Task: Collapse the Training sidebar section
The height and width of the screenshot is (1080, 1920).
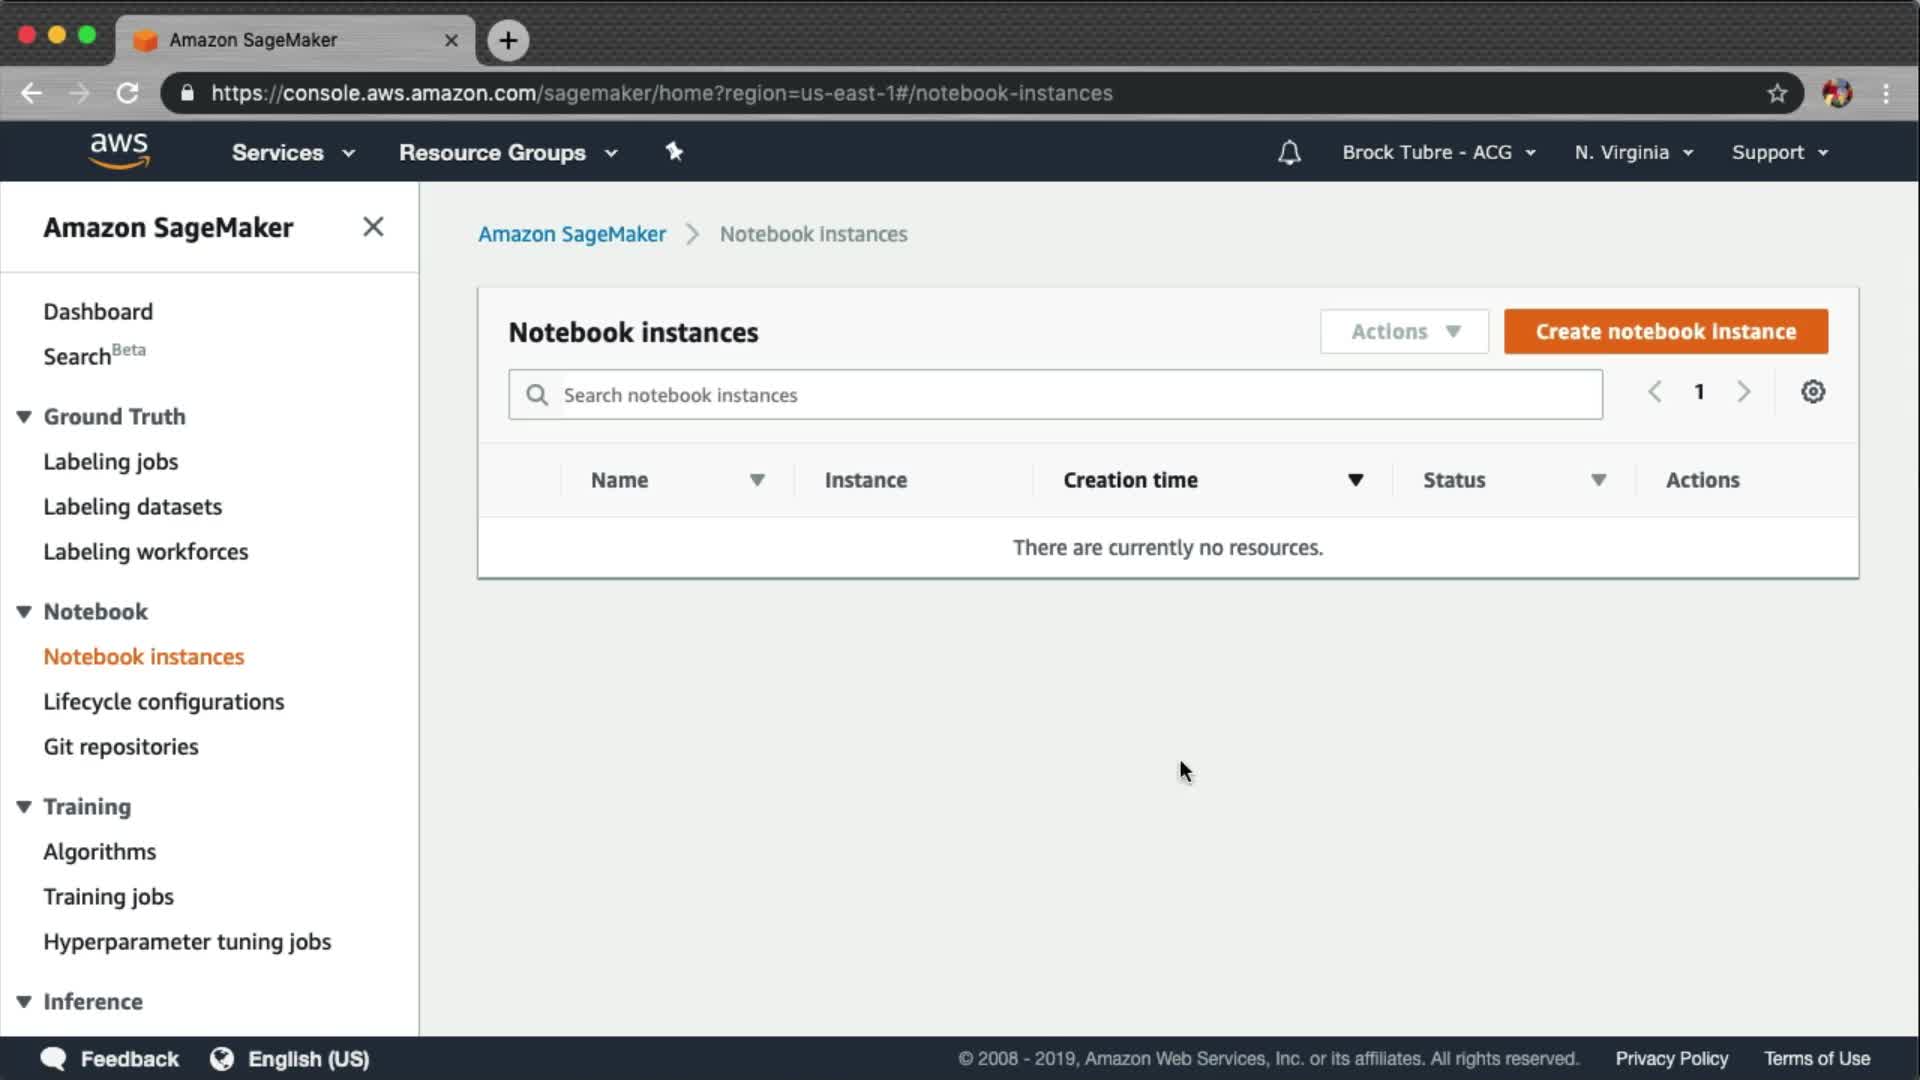Action: (24, 807)
